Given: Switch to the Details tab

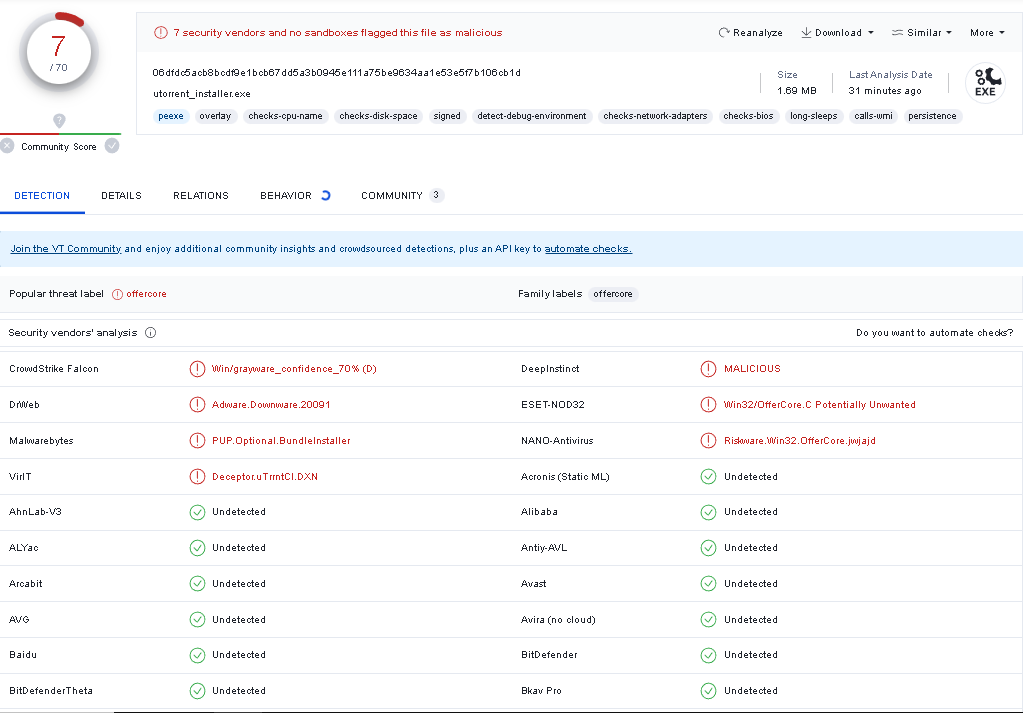Looking at the screenshot, I should [x=121, y=196].
